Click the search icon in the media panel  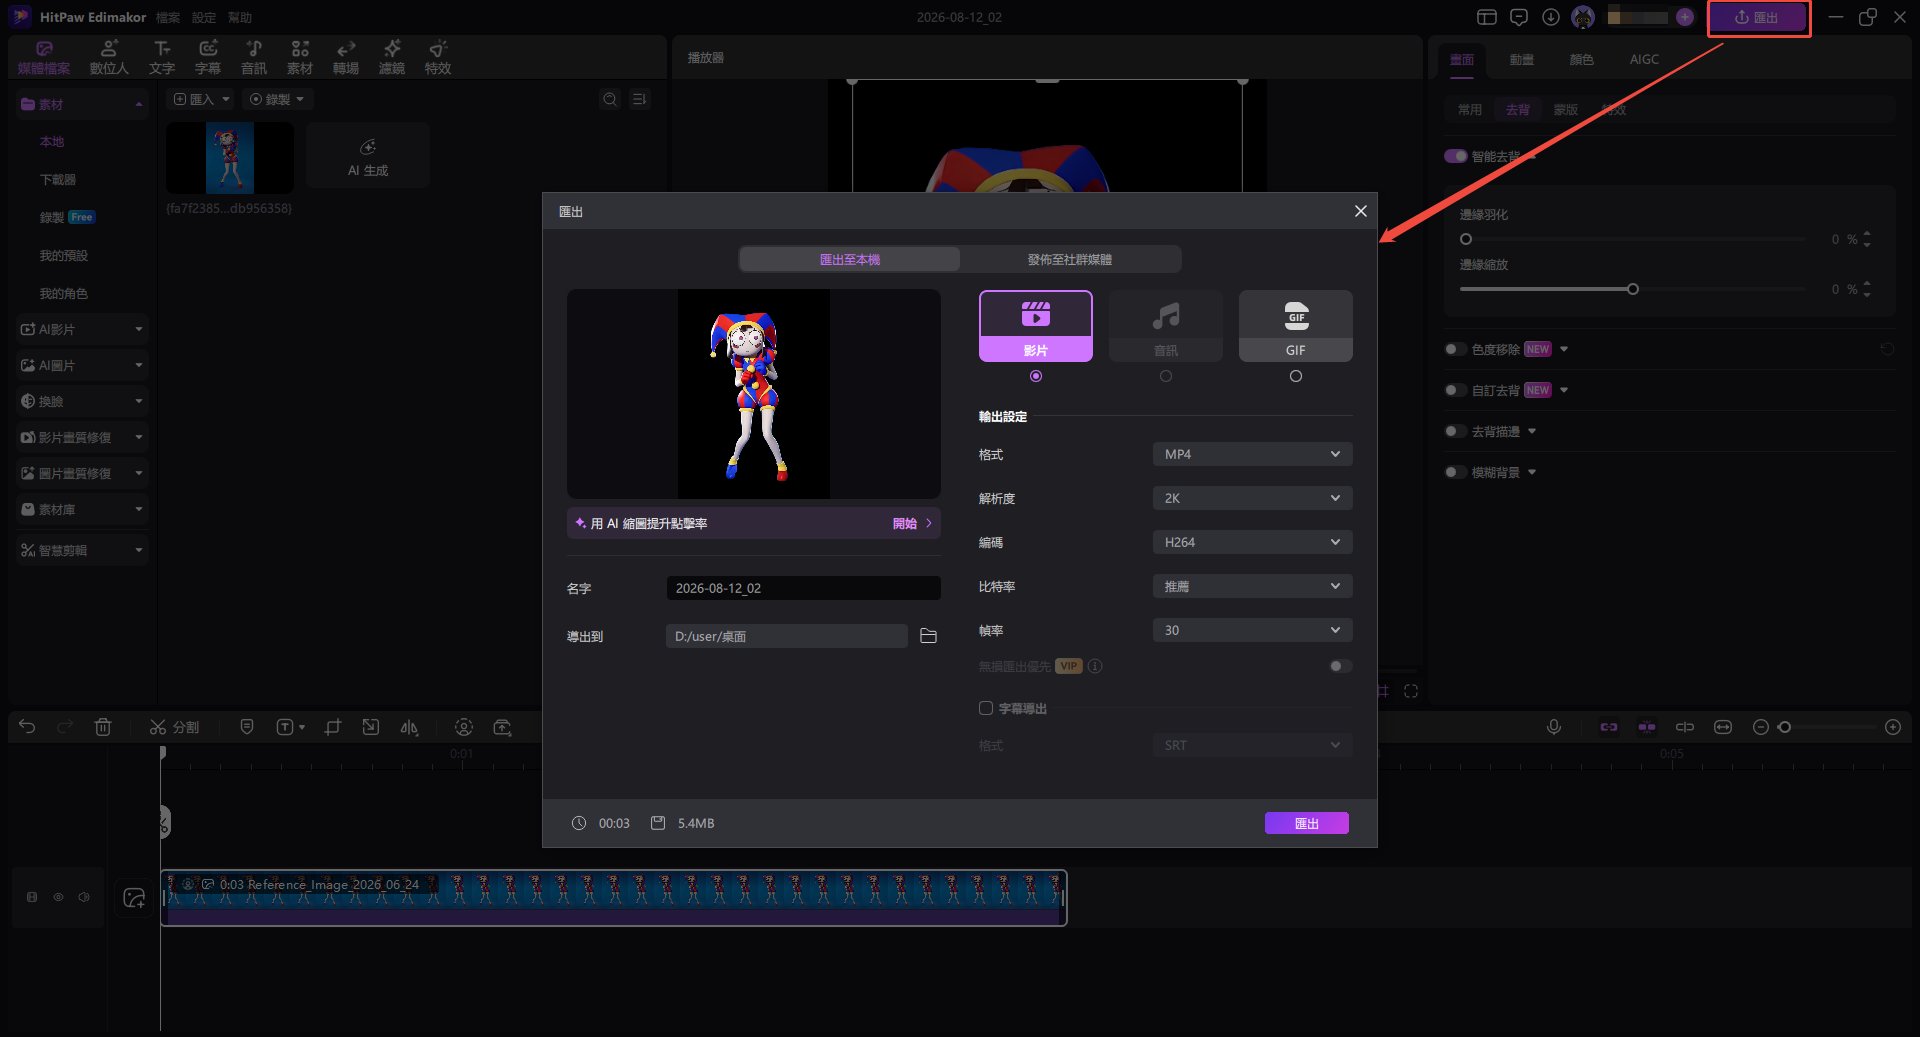[x=610, y=99]
